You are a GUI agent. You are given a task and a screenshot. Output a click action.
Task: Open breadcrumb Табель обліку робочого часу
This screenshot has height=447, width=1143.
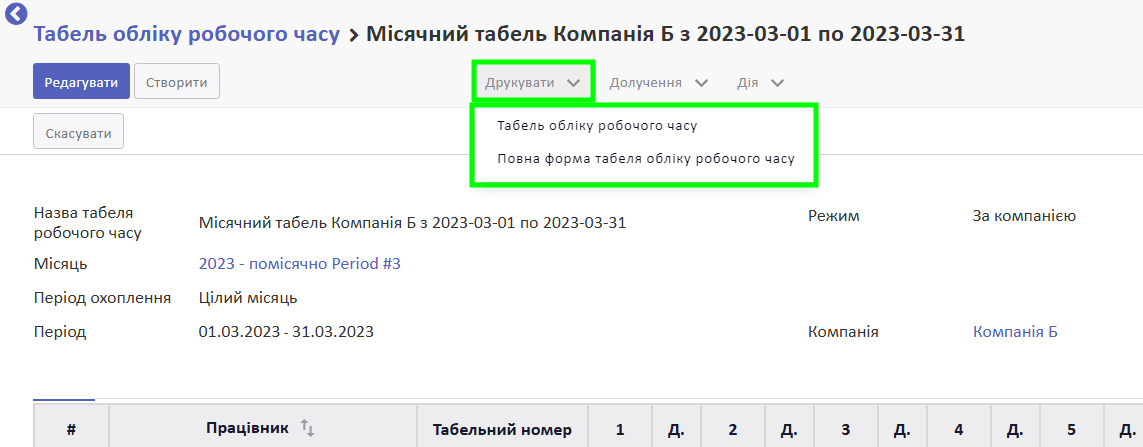tap(187, 34)
